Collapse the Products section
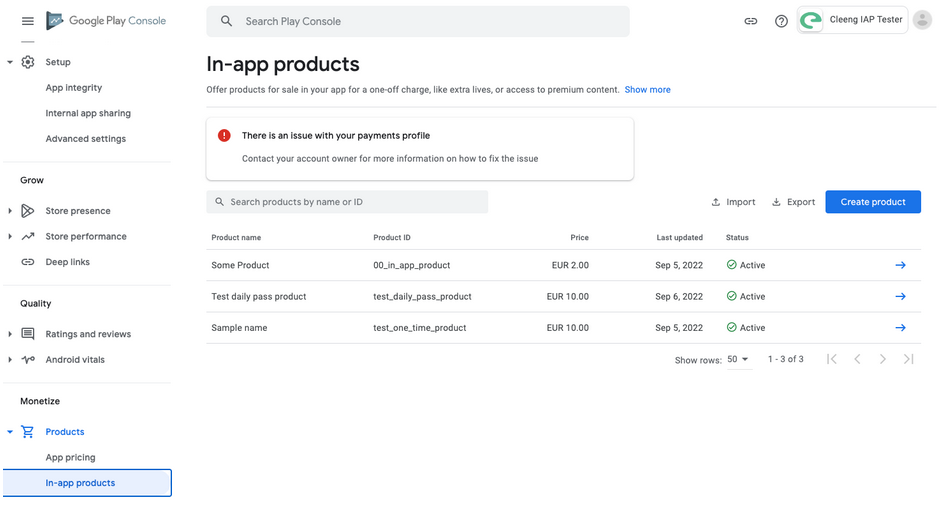Screen dimensions: 941x511 (10, 432)
